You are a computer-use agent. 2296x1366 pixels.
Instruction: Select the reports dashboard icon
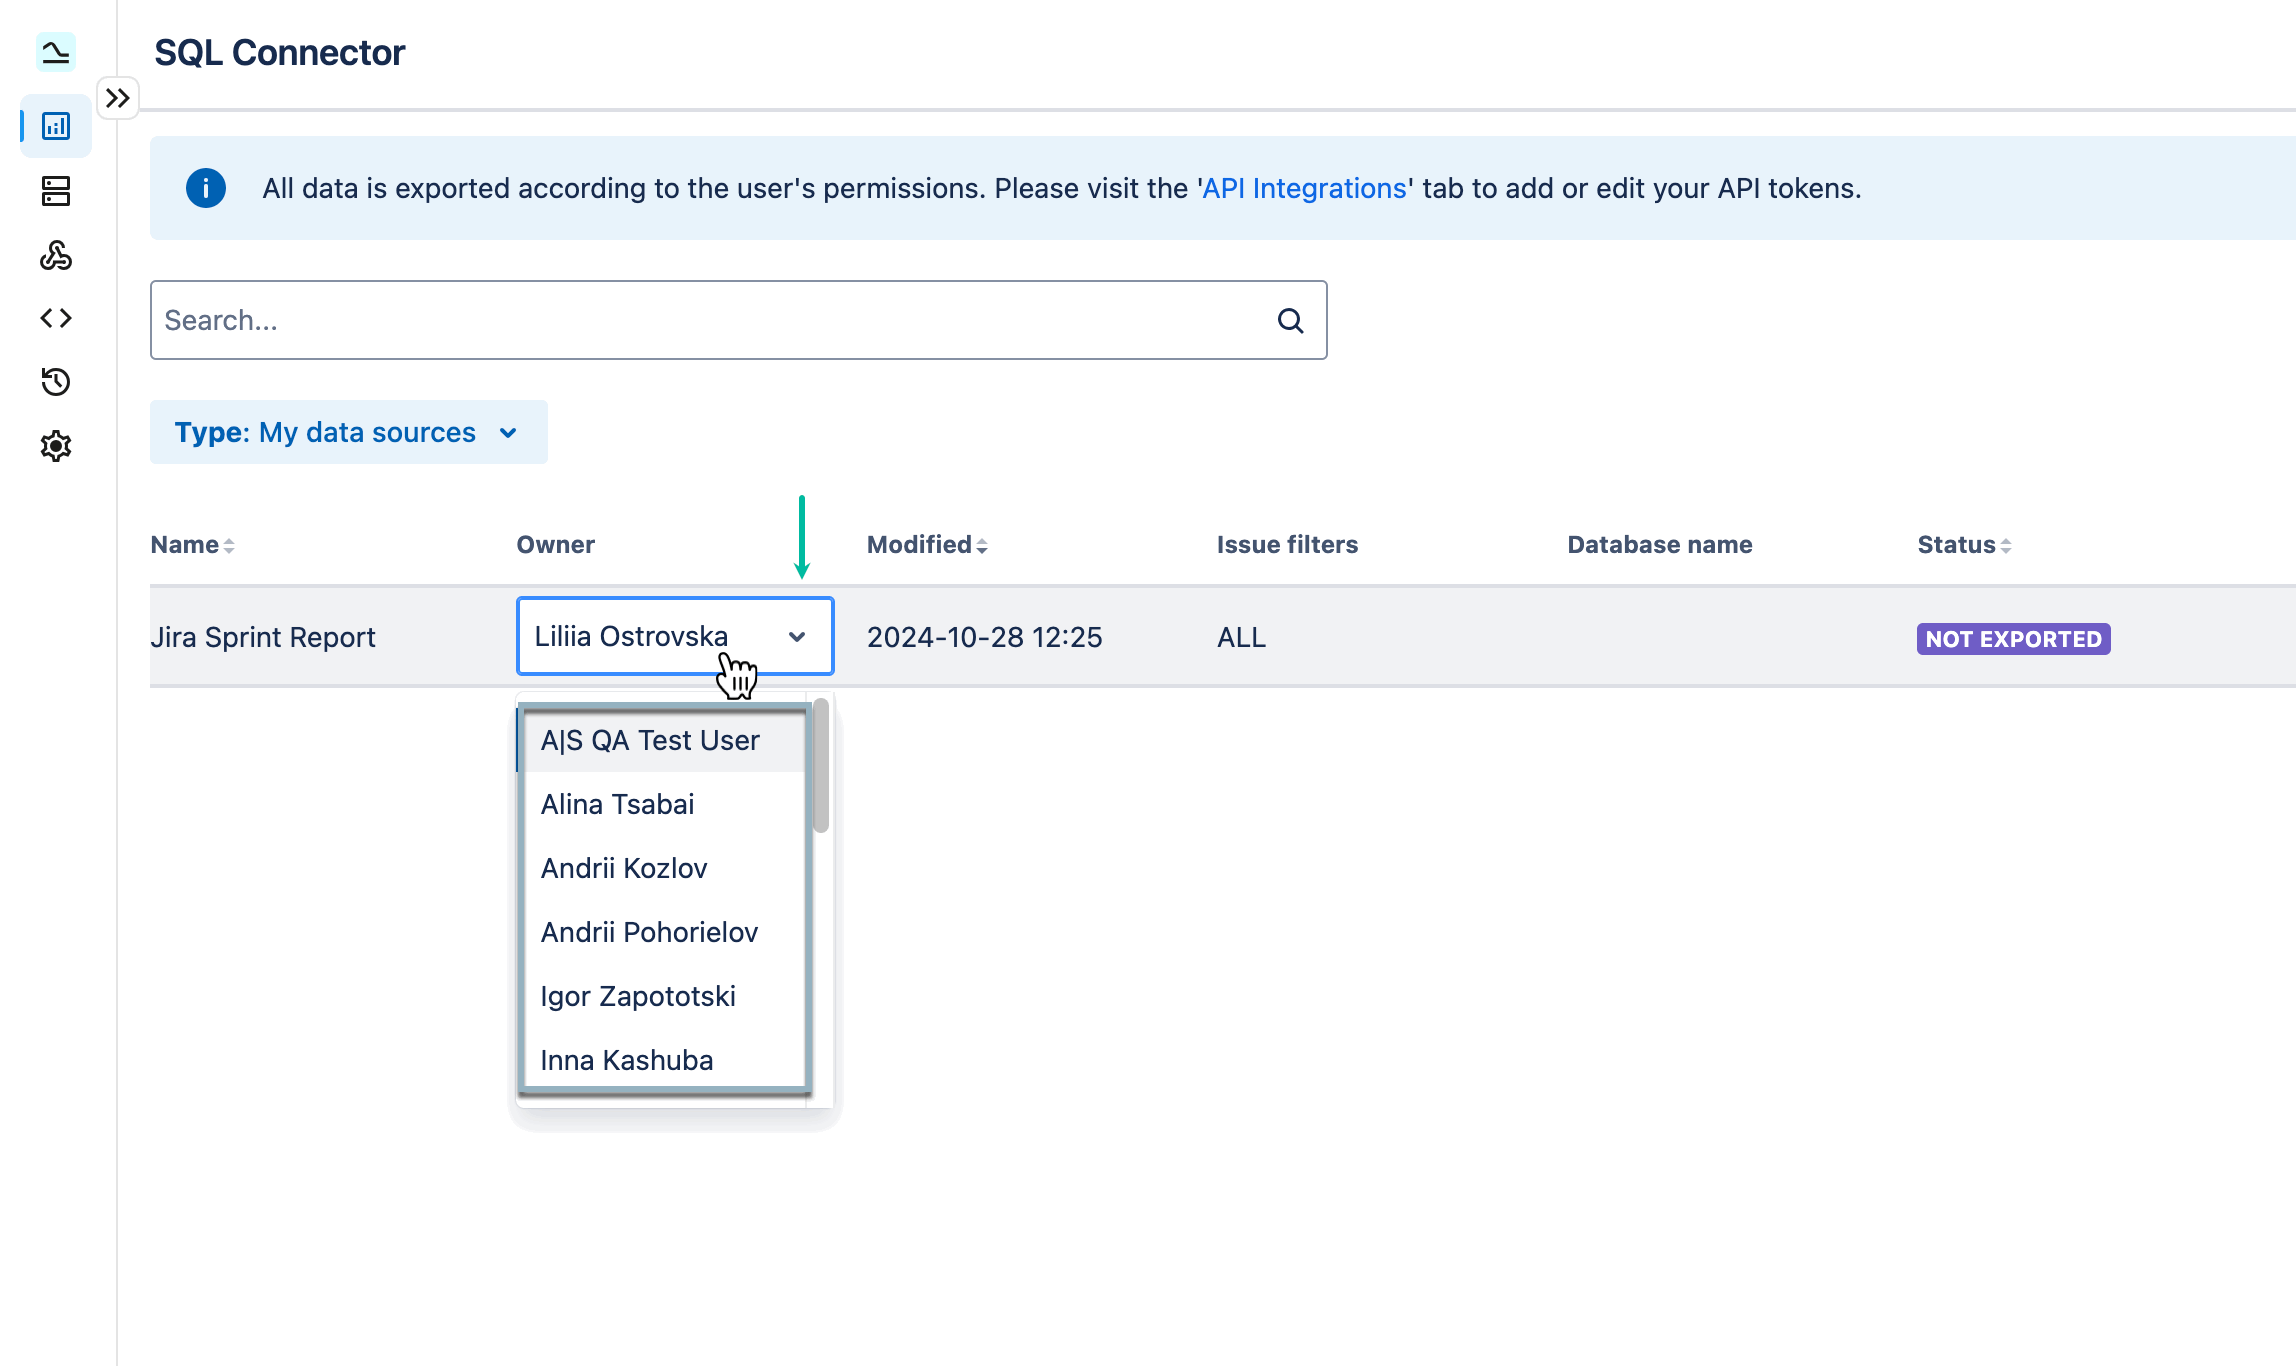(x=55, y=126)
